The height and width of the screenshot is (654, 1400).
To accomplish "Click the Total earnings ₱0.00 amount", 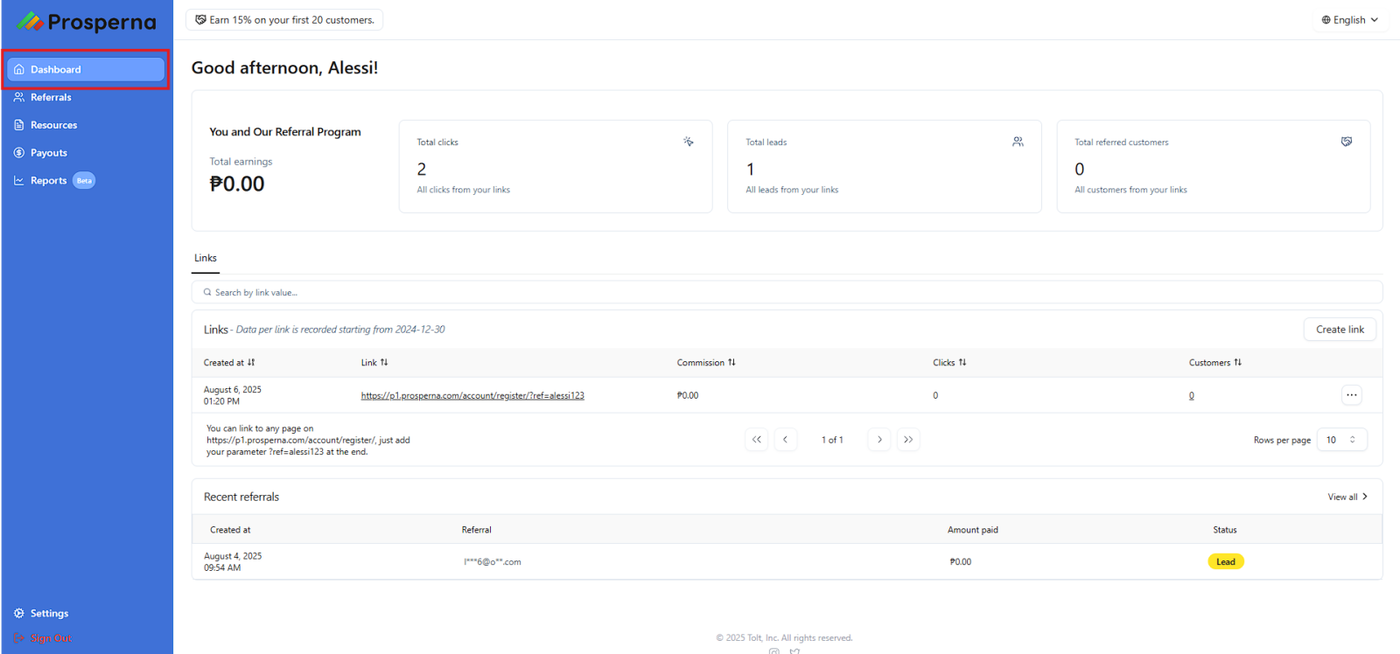I will click(x=237, y=183).
